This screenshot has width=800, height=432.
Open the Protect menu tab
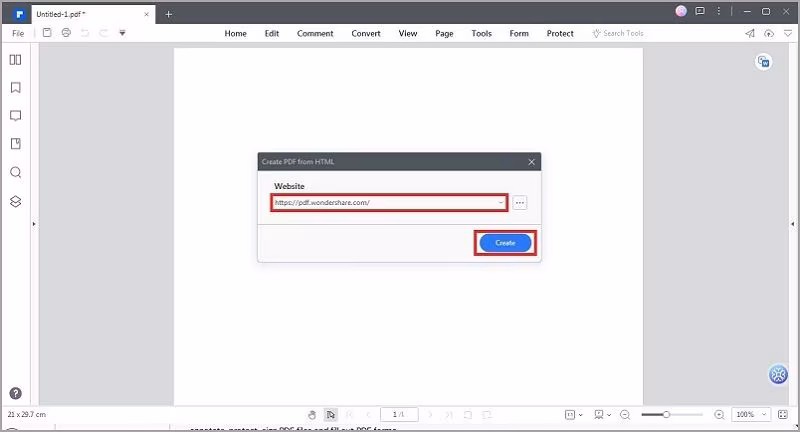click(560, 33)
